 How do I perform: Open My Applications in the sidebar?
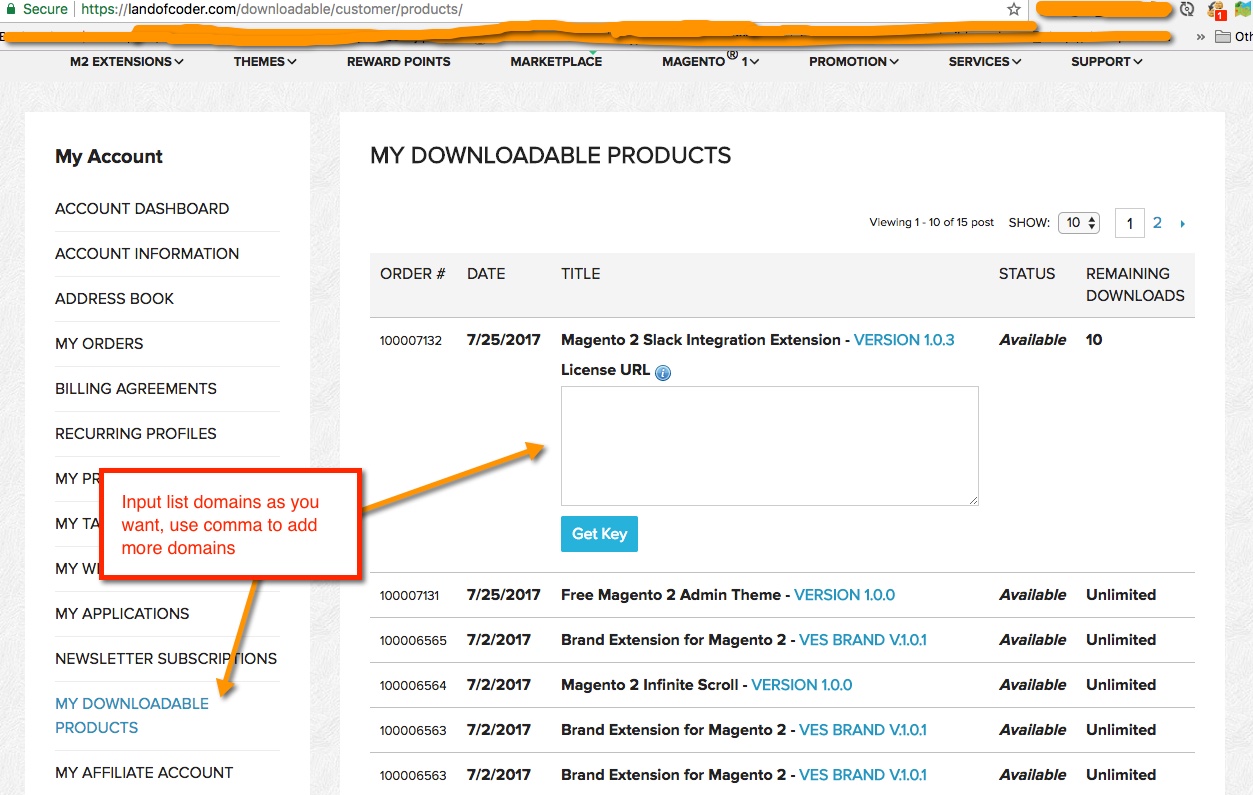click(x=122, y=614)
